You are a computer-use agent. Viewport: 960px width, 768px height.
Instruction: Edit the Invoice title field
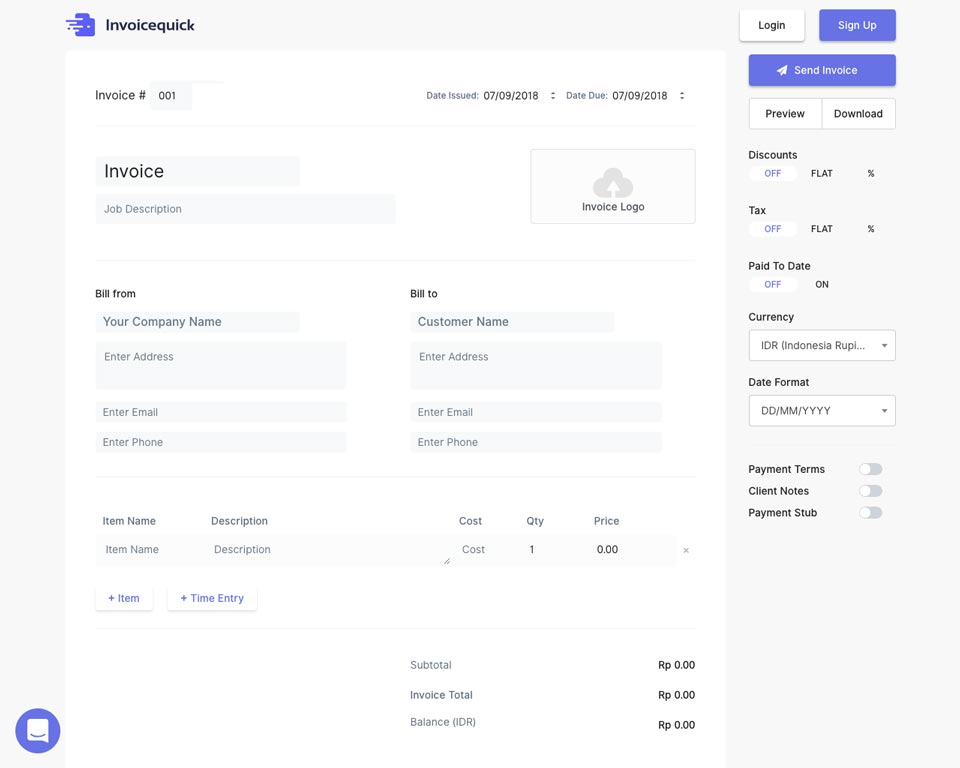click(197, 171)
